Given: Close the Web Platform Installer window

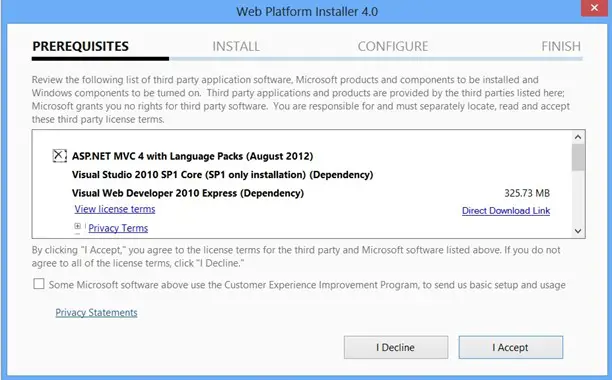Looking at the screenshot, I should [x=594, y=8].
